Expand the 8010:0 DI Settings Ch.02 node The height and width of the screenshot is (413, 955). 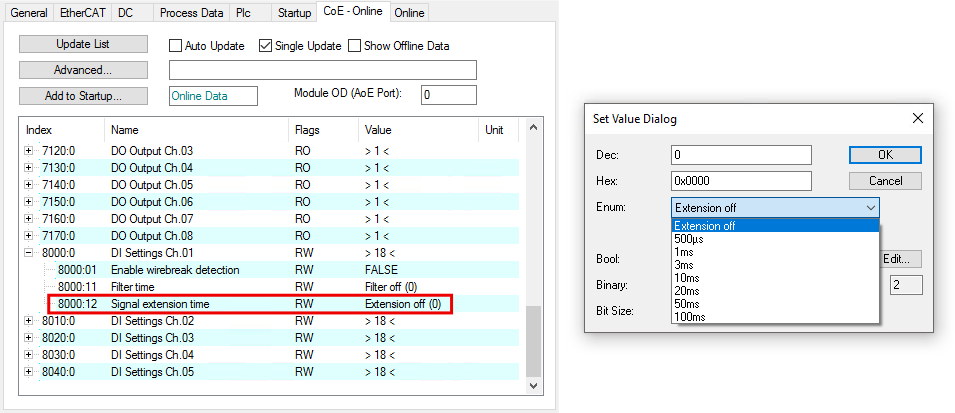tap(29, 320)
